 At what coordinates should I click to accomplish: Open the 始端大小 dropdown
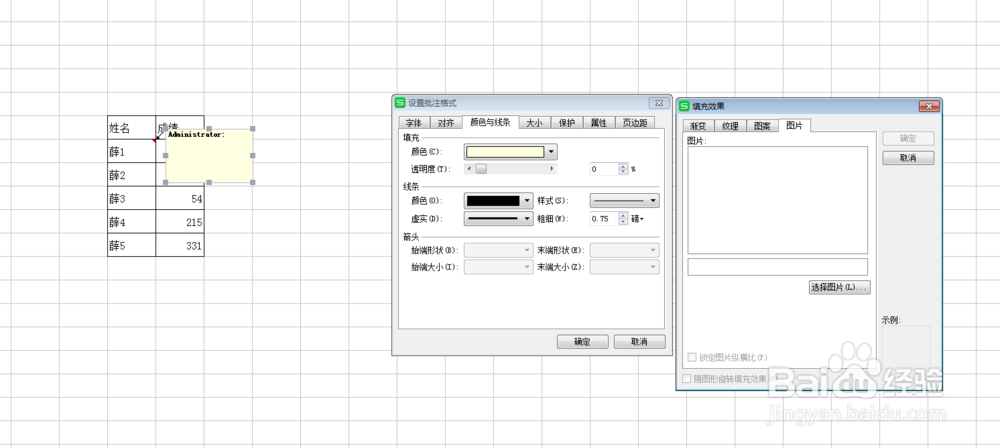[x=498, y=267]
